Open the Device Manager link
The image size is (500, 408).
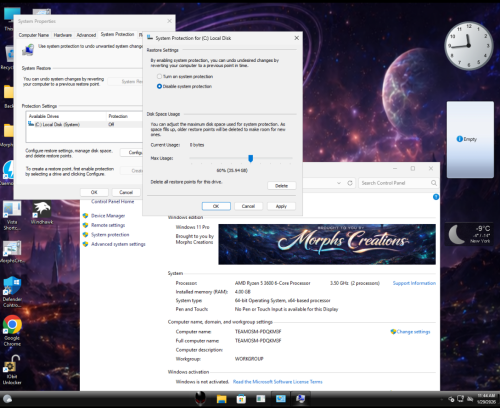(108, 216)
